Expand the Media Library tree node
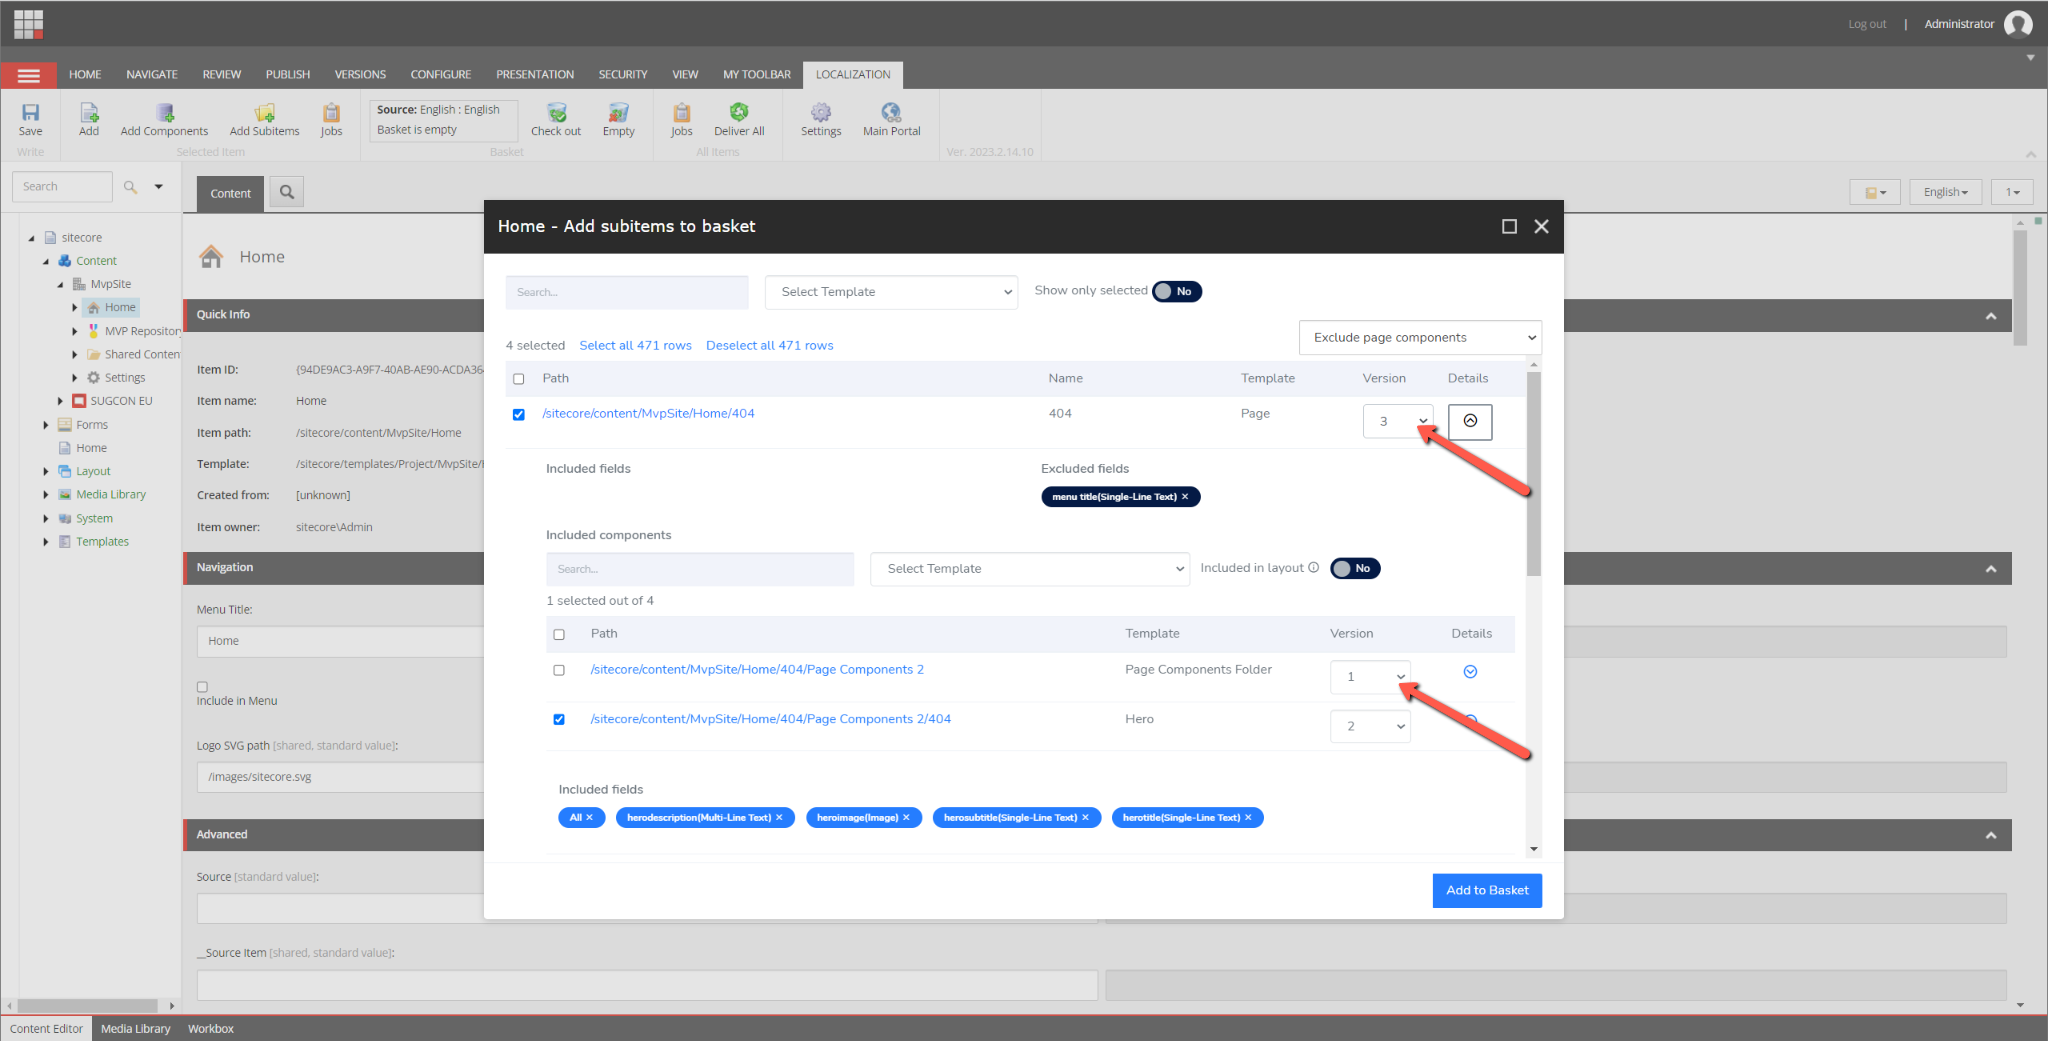2048x1041 pixels. [46, 495]
